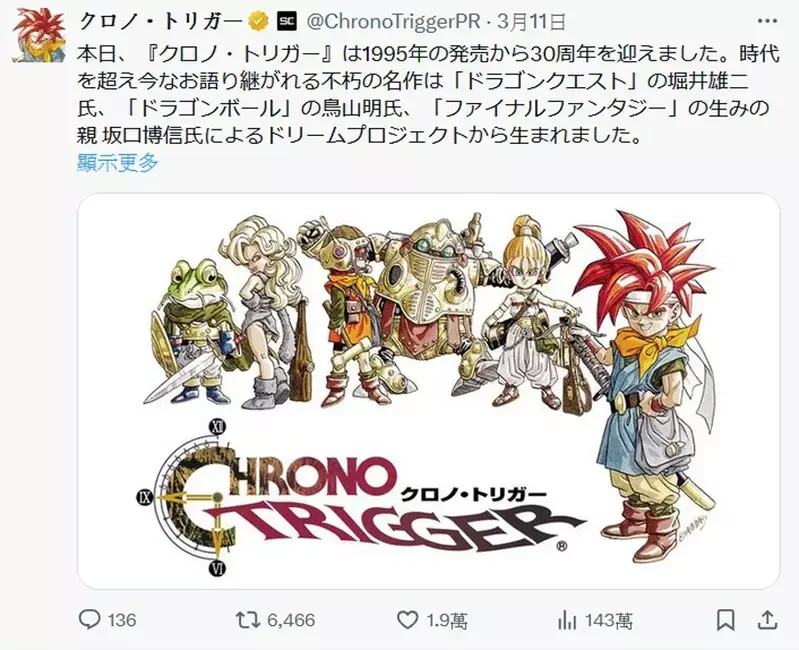Open the クロノ・トリガー display name
This screenshot has height=650, width=799.
pyautogui.click(x=162, y=21)
